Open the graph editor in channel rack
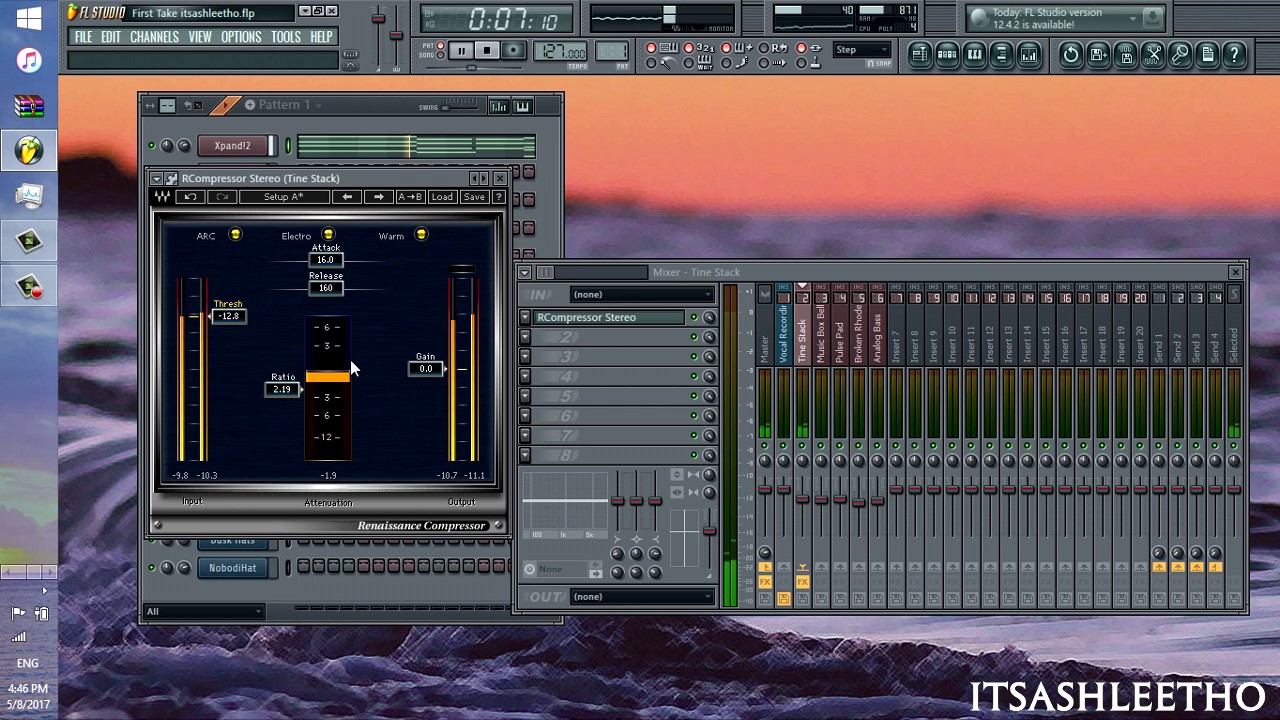The image size is (1280, 720). coord(498,106)
